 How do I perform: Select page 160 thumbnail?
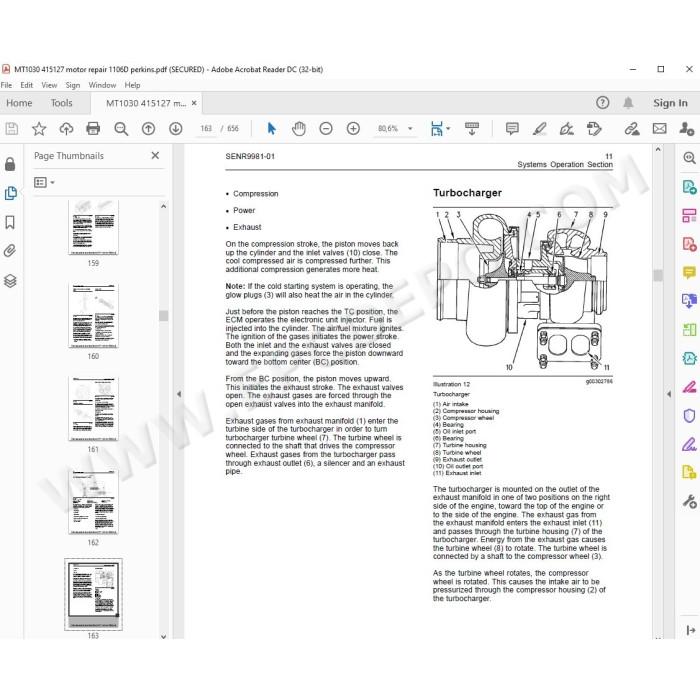point(93,316)
